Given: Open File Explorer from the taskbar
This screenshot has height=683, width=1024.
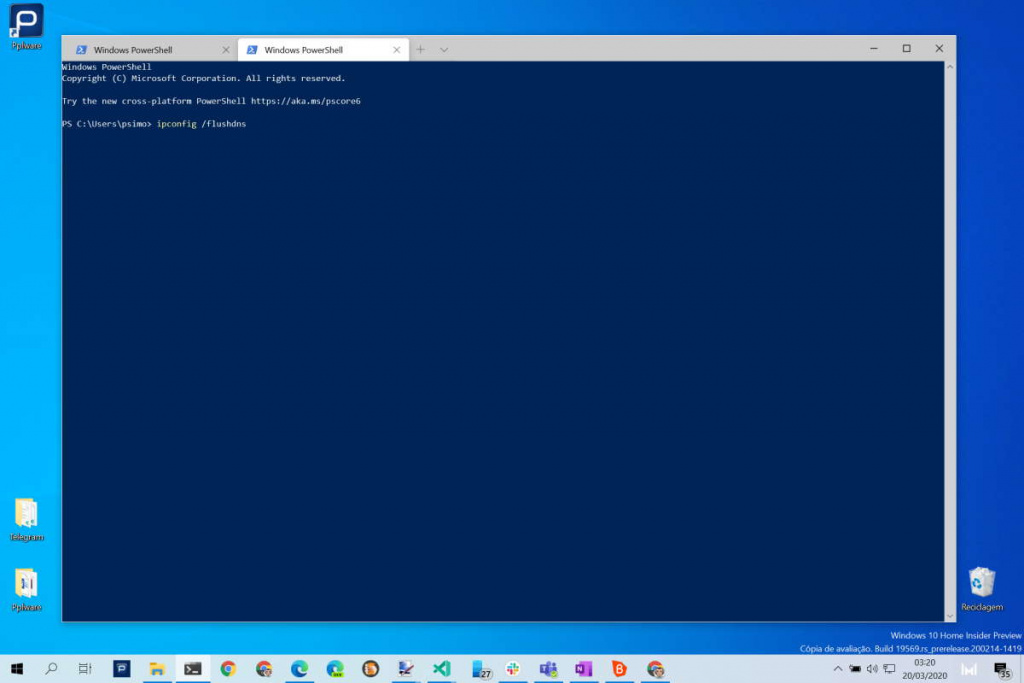Looking at the screenshot, I should click(x=157, y=669).
